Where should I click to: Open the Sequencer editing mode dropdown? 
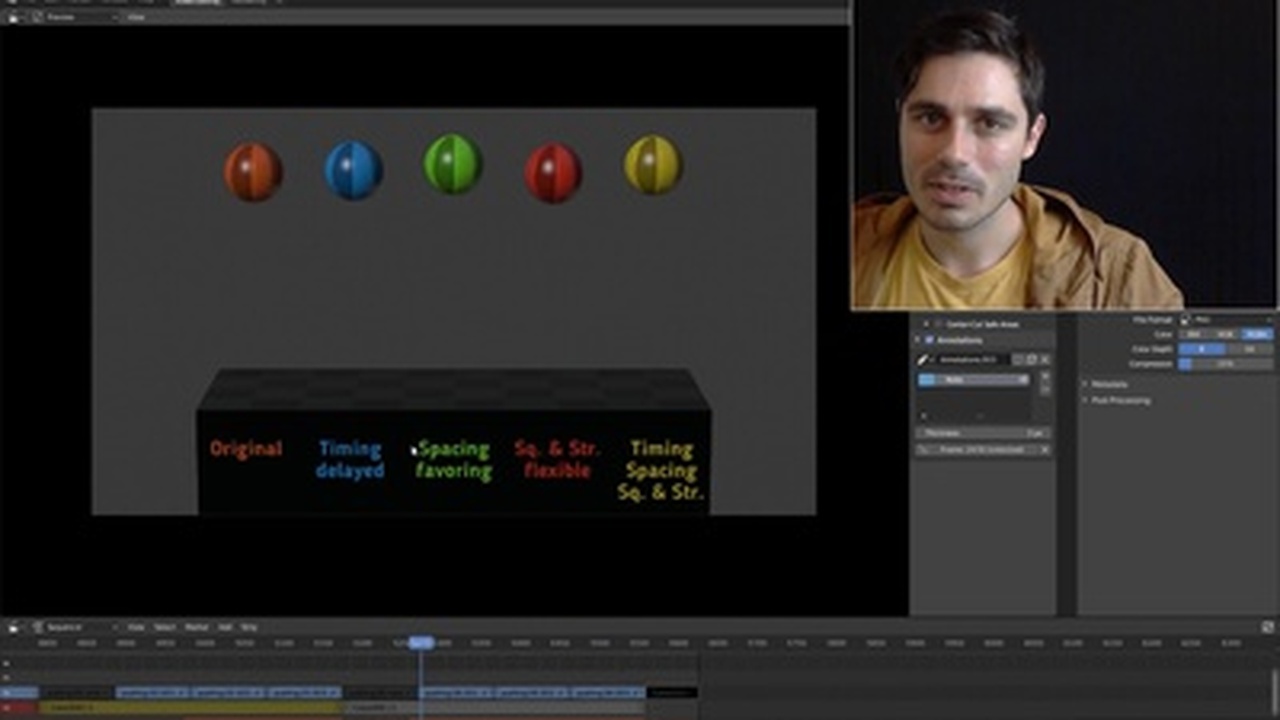(60, 627)
